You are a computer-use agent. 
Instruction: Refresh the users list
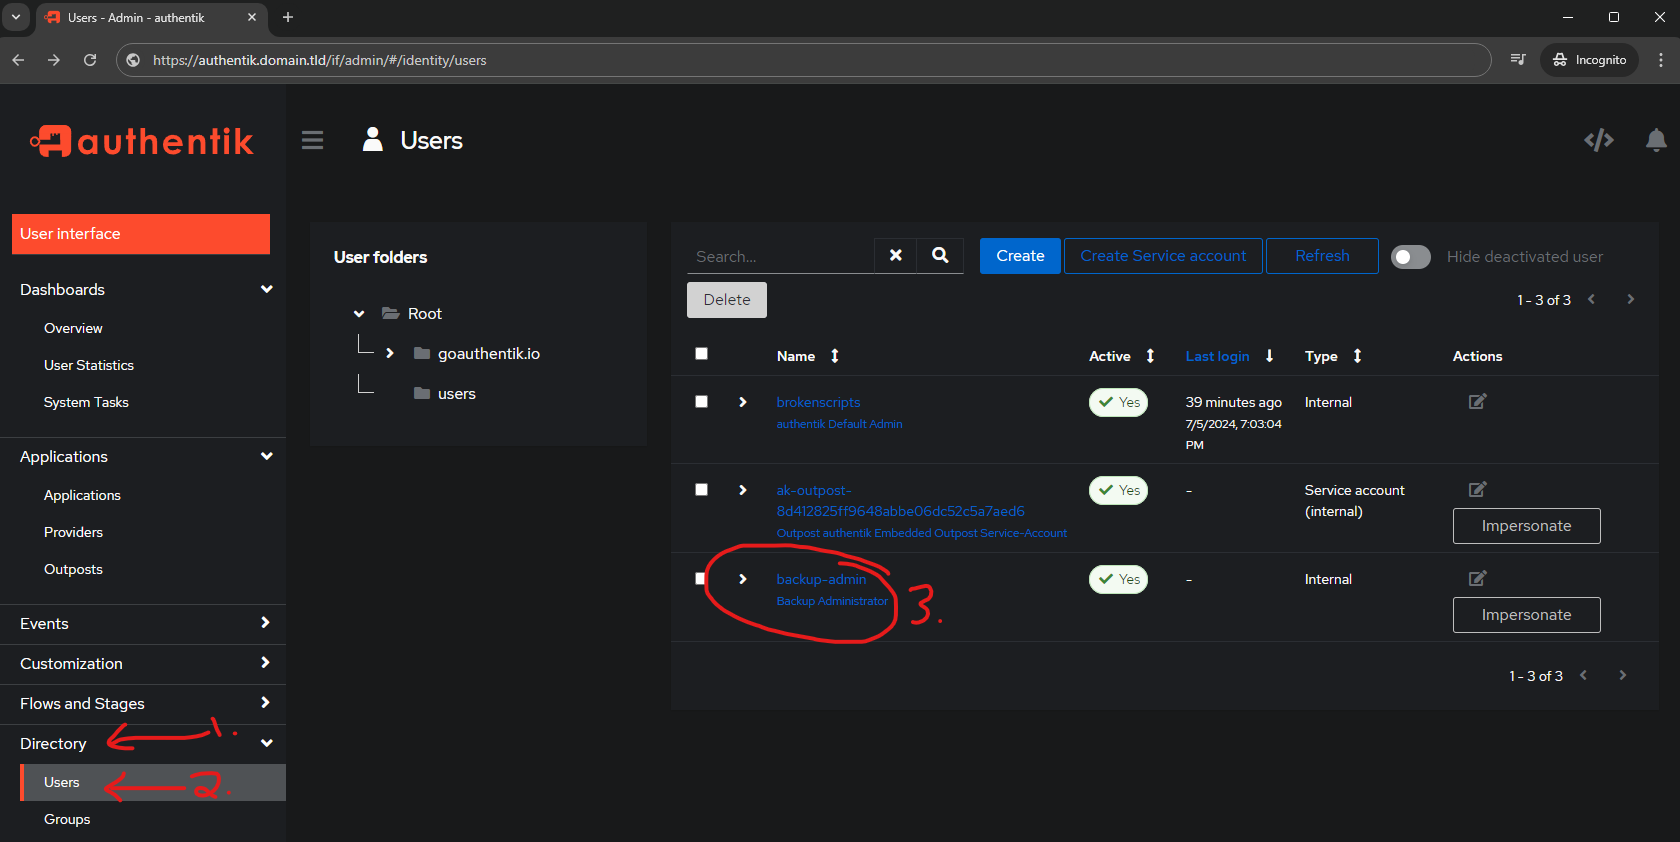(x=1322, y=256)
